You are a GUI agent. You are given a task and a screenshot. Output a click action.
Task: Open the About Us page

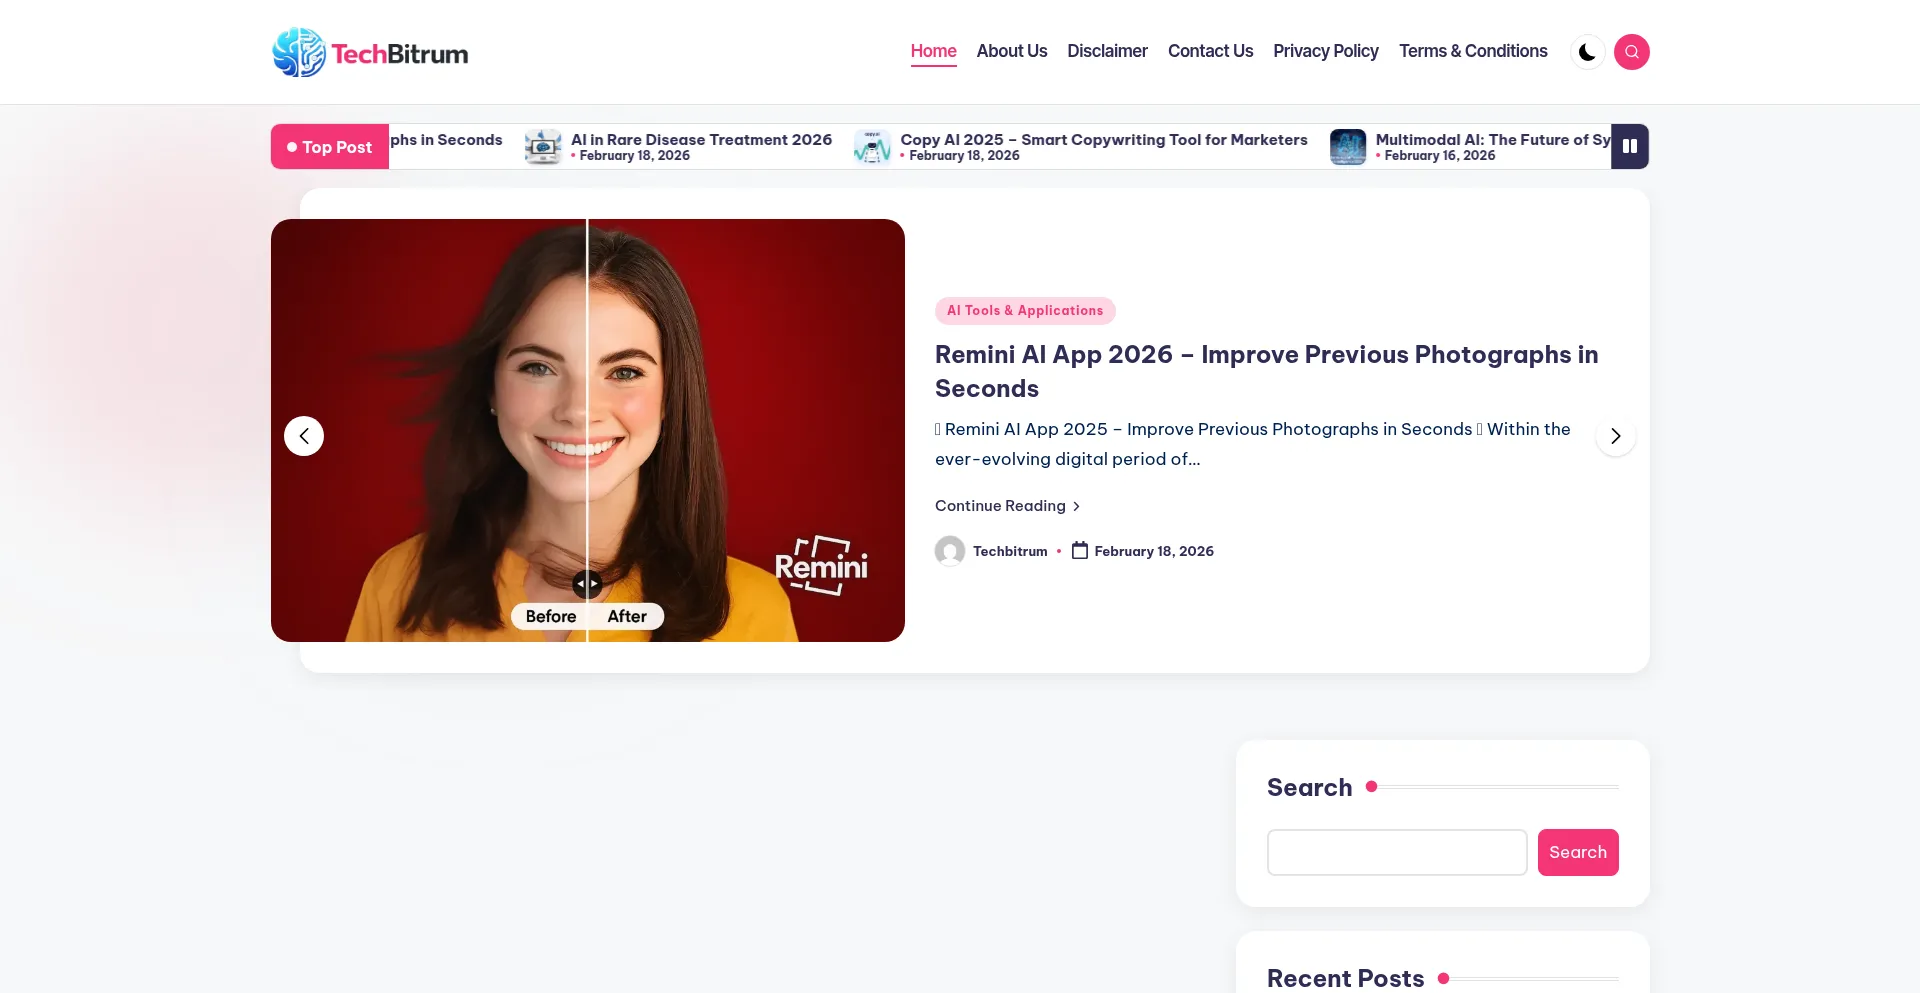pyautogui.click(x=1012, y=51)
